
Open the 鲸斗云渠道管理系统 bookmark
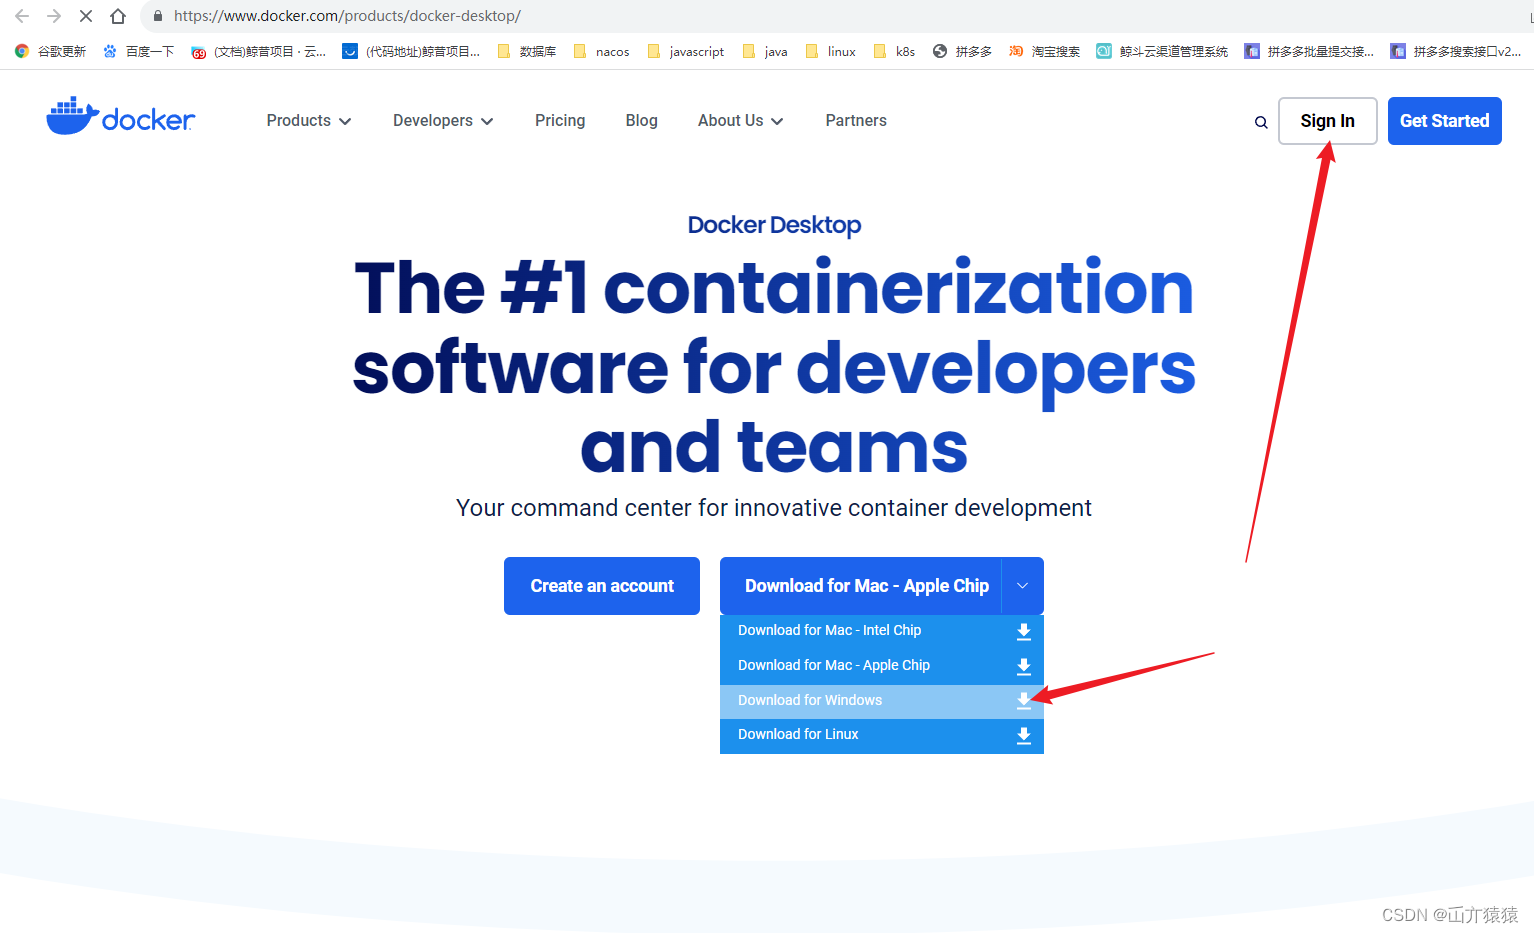1162,51
